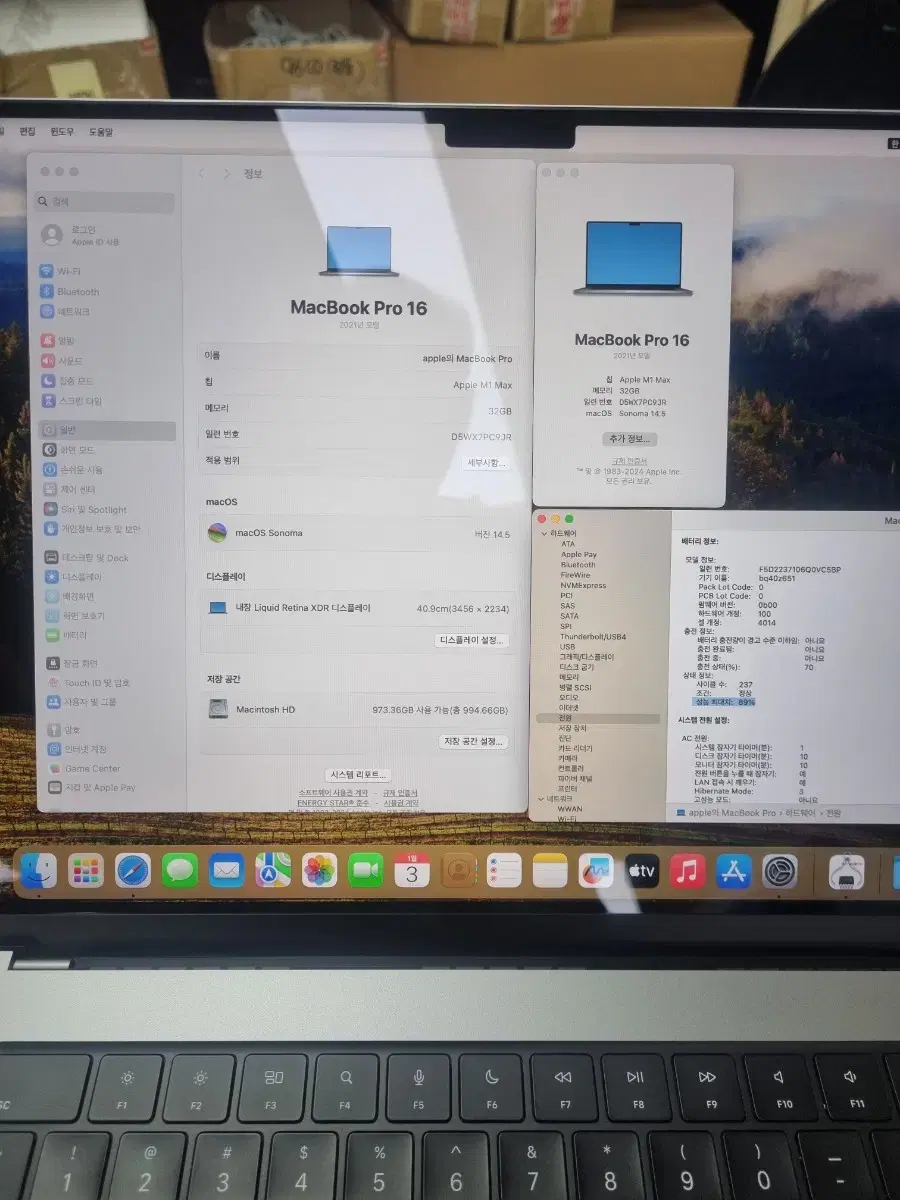Open Notes from the Dock
This screenshot has height=1200, width=900.
[x=550, y=871]
